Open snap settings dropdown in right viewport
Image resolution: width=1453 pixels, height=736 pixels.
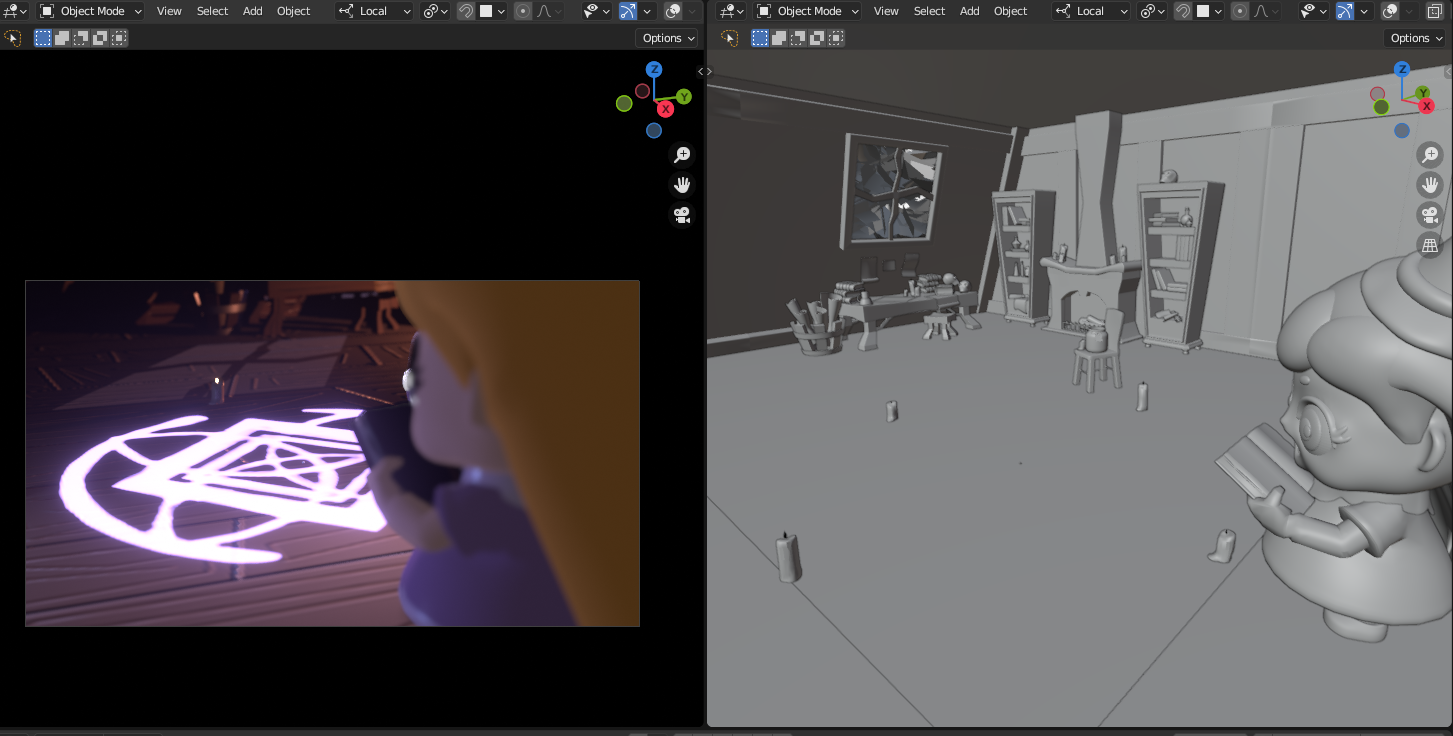[x=1209, y=11]
